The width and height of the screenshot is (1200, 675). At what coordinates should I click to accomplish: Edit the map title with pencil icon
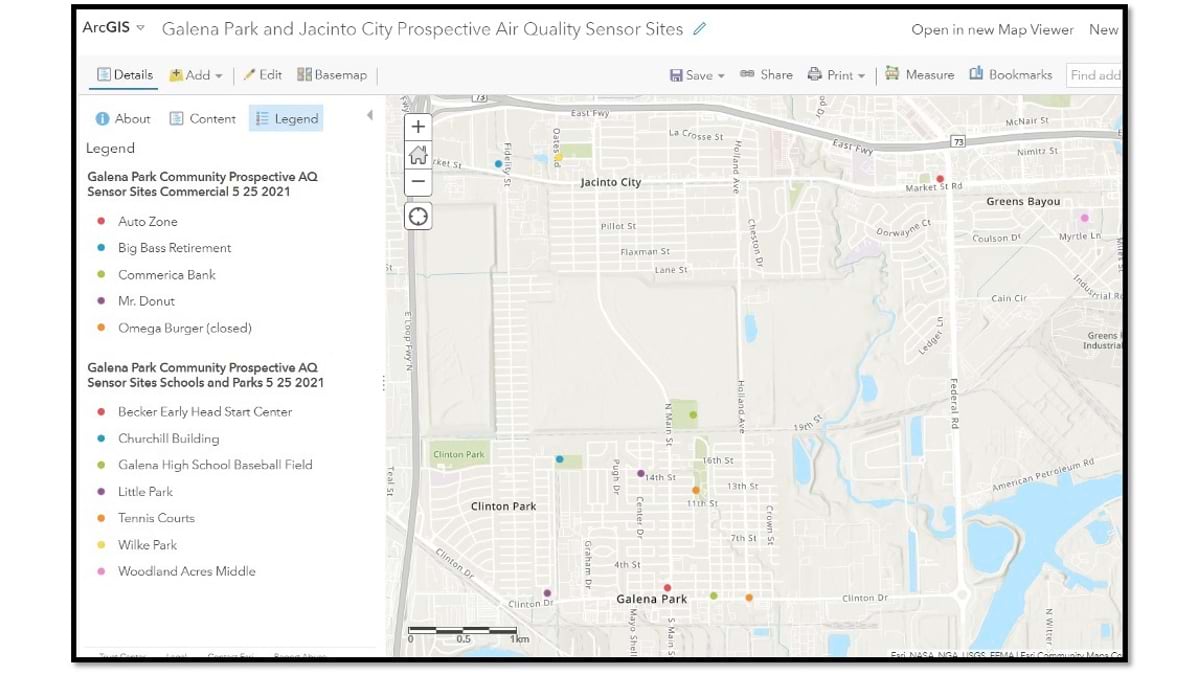(699, 29)
